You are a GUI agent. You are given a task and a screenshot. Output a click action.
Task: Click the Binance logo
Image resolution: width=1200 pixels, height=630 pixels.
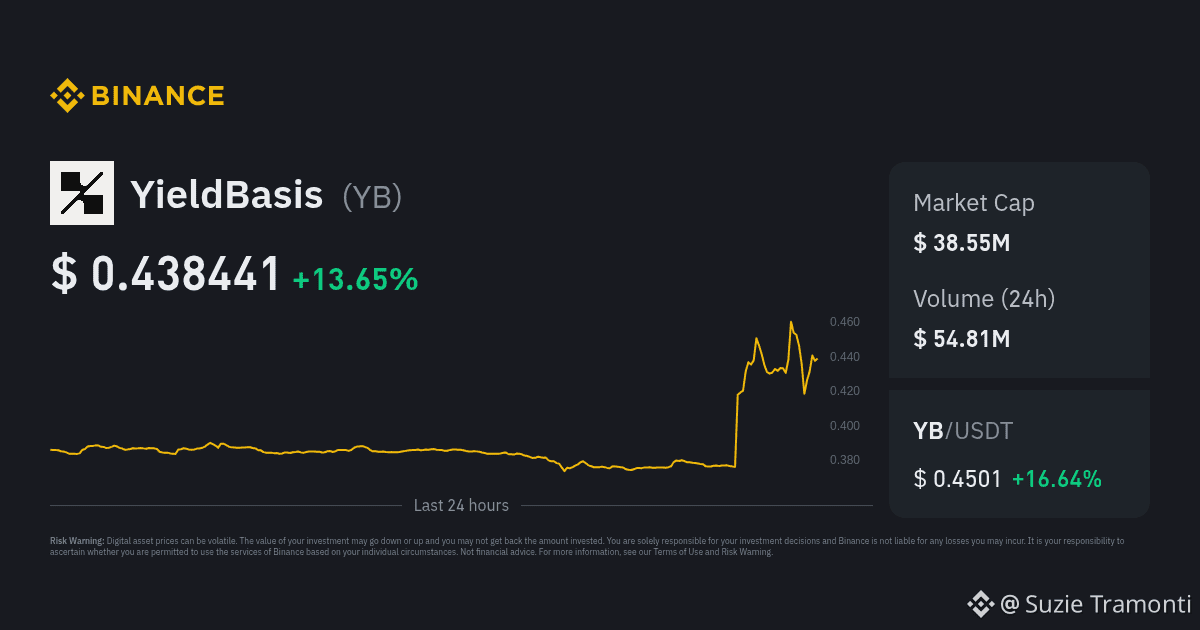[137, 96]
